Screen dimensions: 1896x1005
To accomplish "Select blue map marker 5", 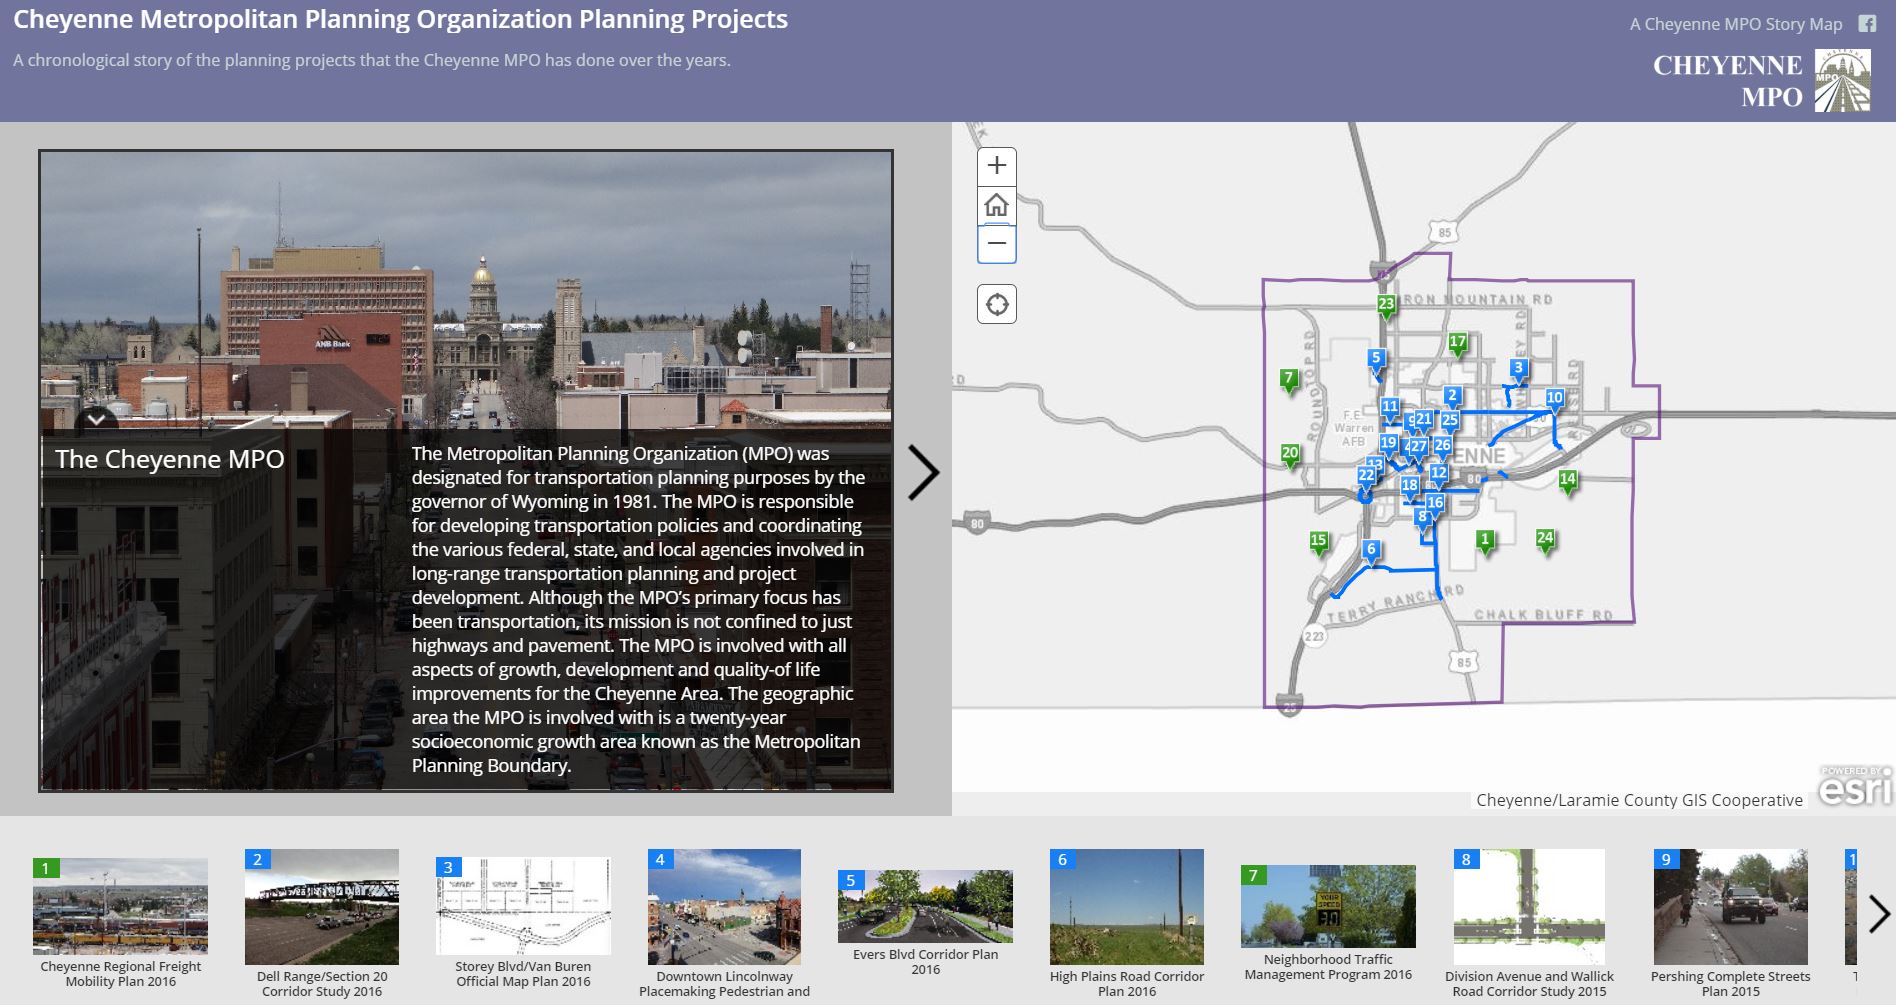I will click(1376, 359).
